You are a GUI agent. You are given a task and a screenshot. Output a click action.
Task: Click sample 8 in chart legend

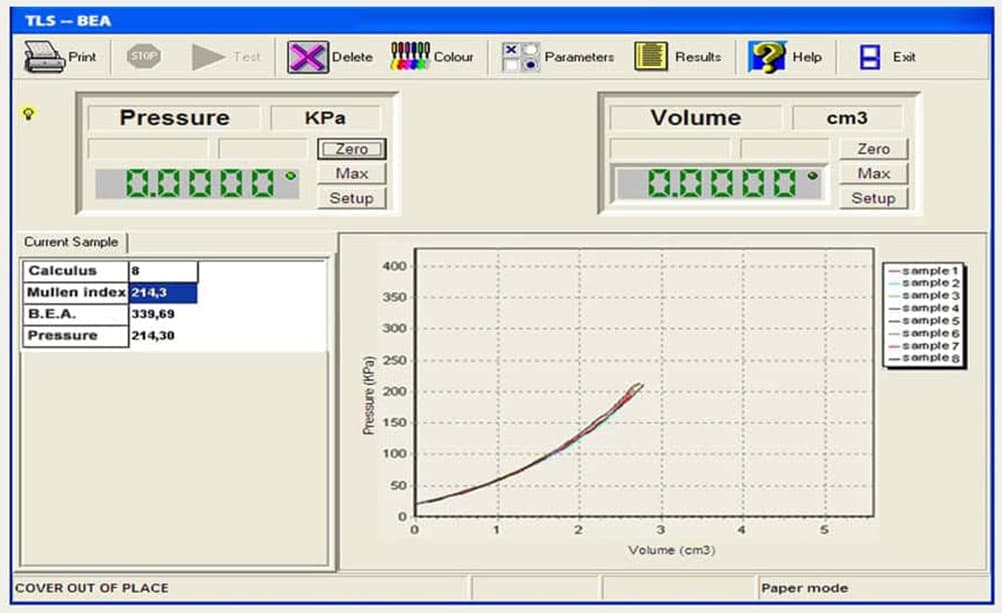click(924, 358)
